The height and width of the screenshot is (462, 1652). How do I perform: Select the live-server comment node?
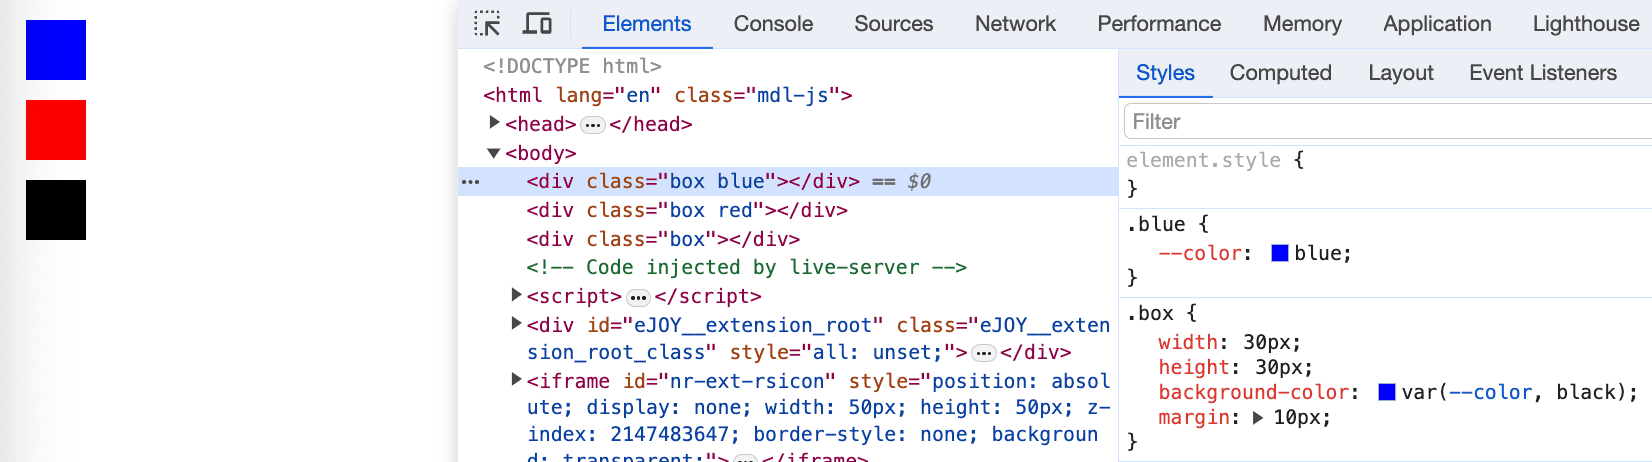tap(746, 267)
